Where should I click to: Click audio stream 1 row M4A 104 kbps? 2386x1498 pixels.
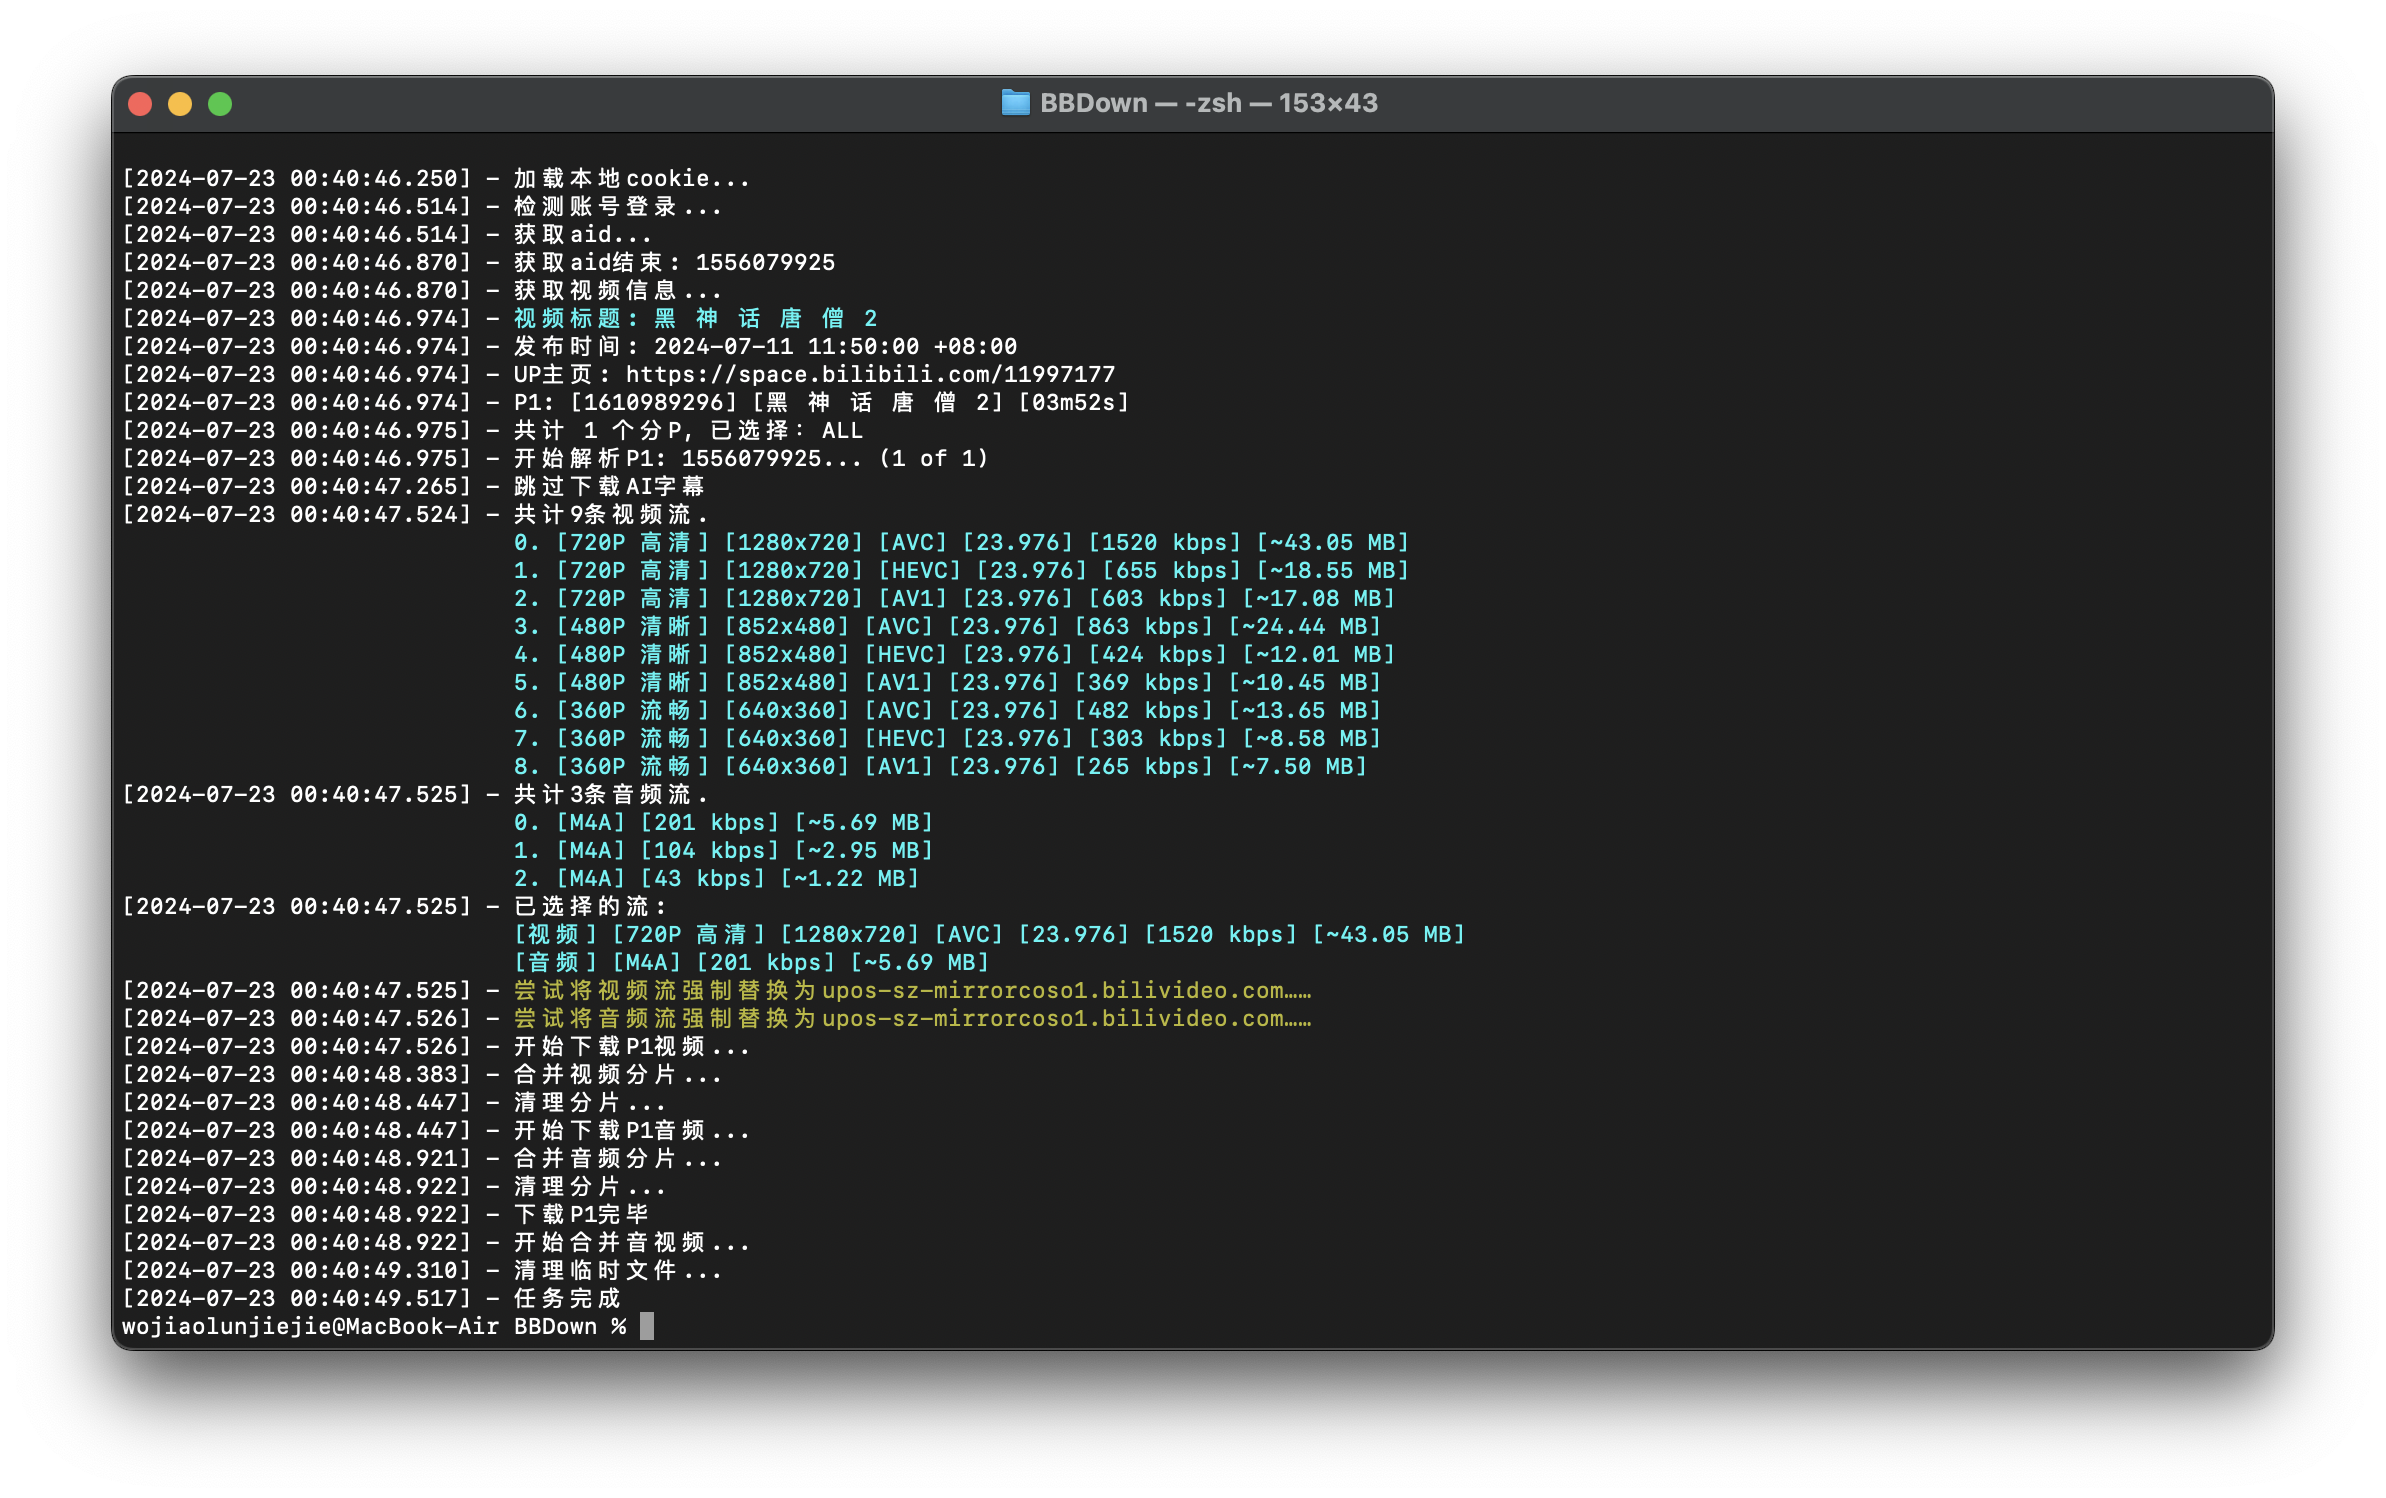723,850
